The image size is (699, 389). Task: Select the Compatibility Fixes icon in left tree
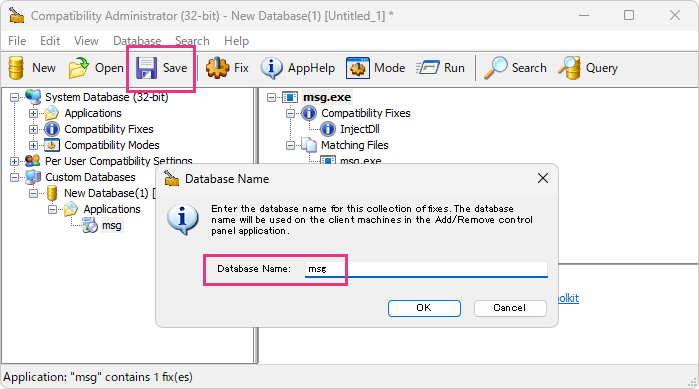(x=52, y=129)
